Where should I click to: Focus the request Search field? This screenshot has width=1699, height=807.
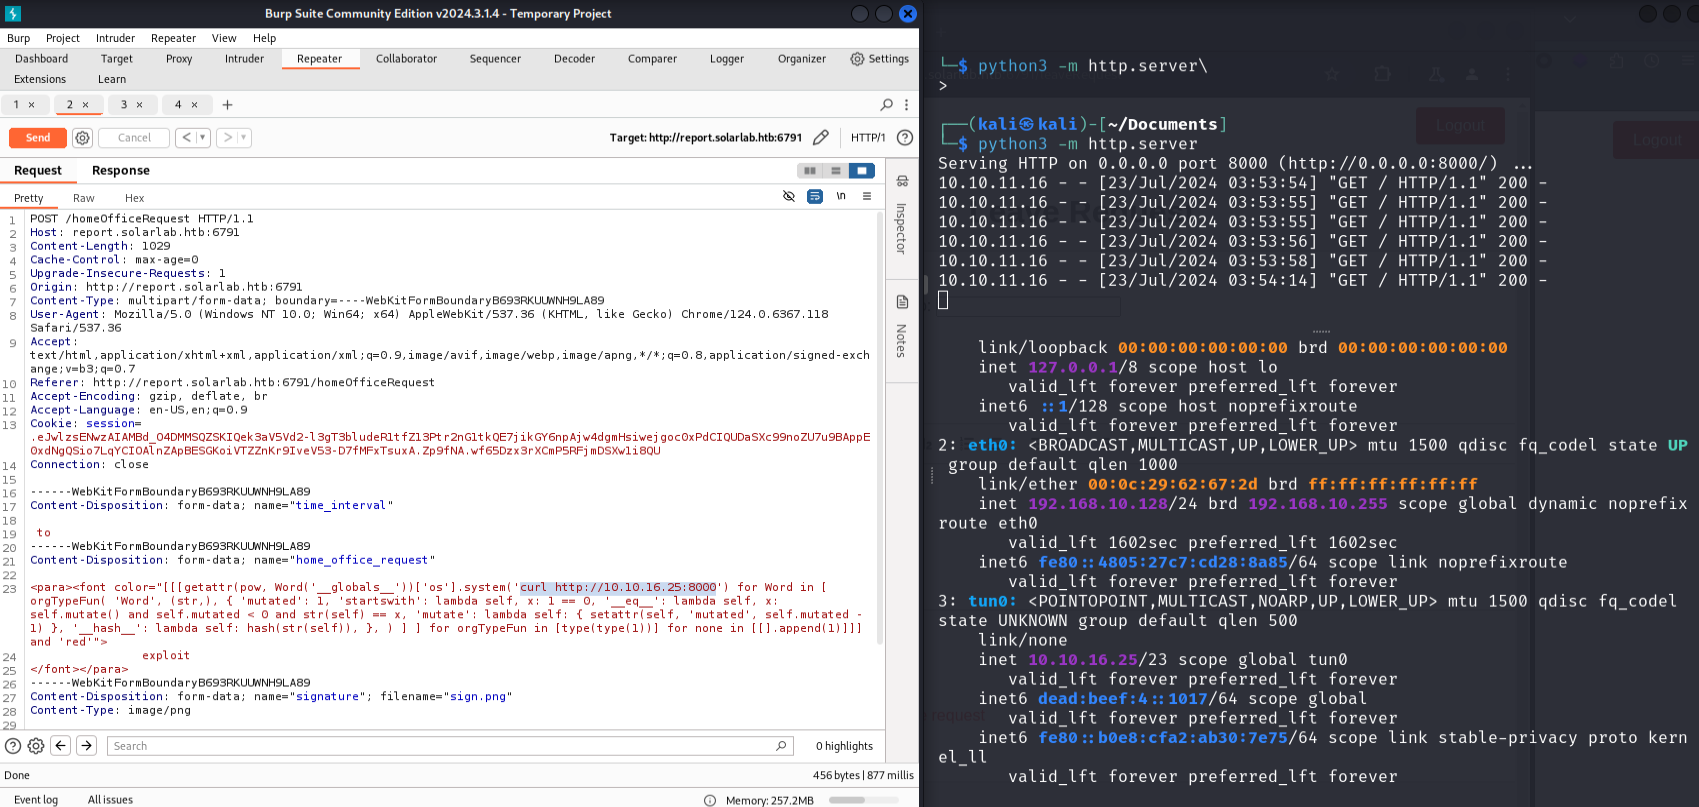pyautogui.click(x=449, y=746)
